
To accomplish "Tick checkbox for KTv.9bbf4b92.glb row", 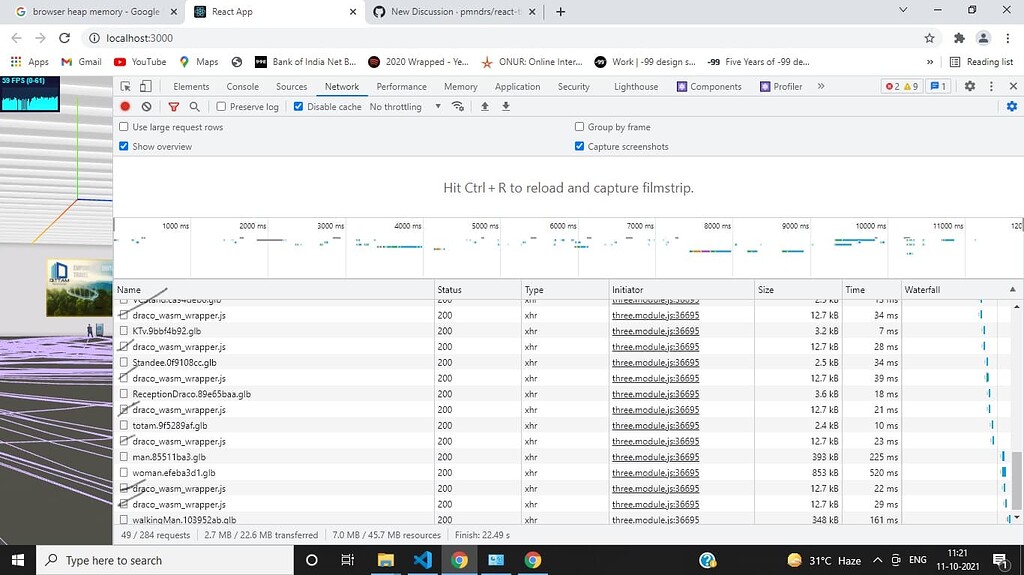I will (x=123, y=331).
